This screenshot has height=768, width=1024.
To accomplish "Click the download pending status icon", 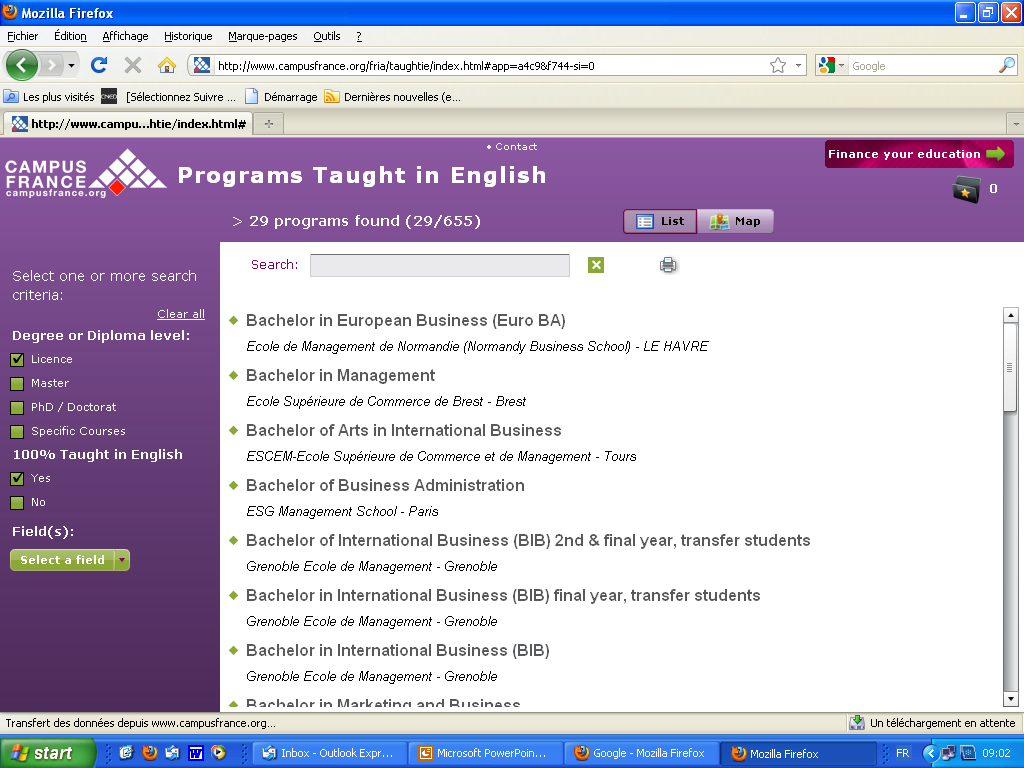I will (856, 722).
